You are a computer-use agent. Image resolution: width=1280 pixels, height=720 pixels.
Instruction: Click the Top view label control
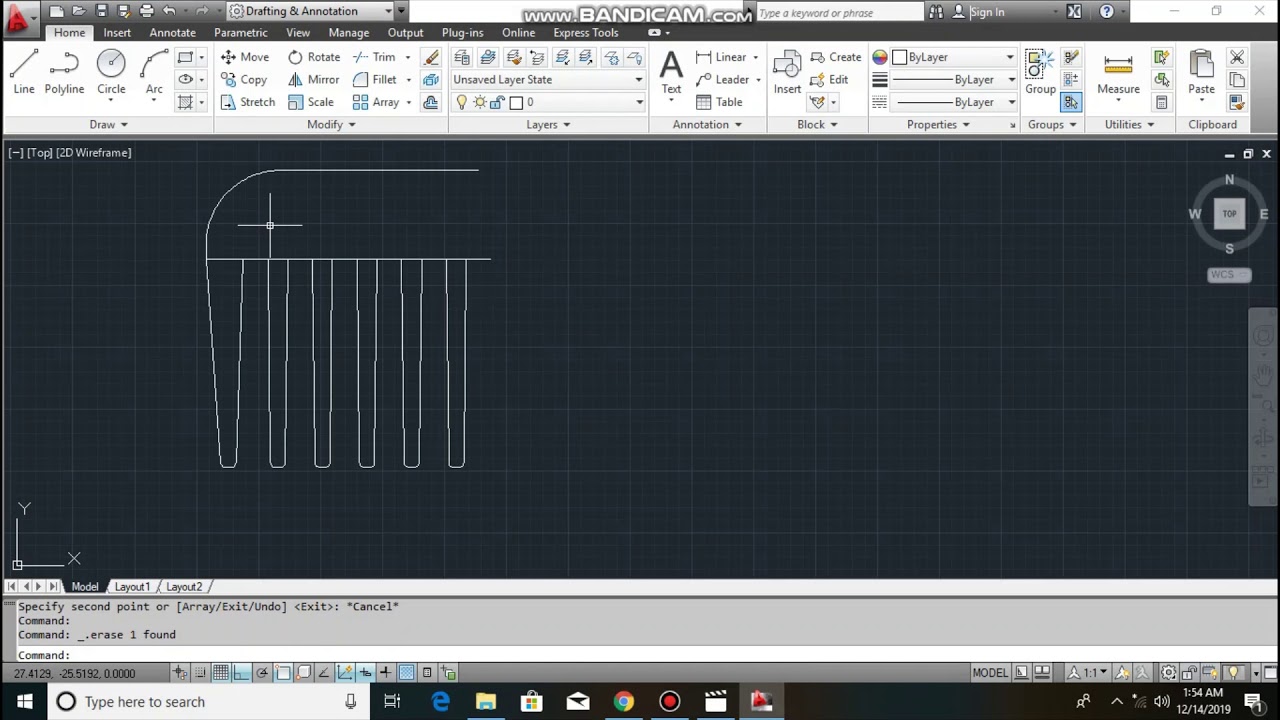point(40,153)
